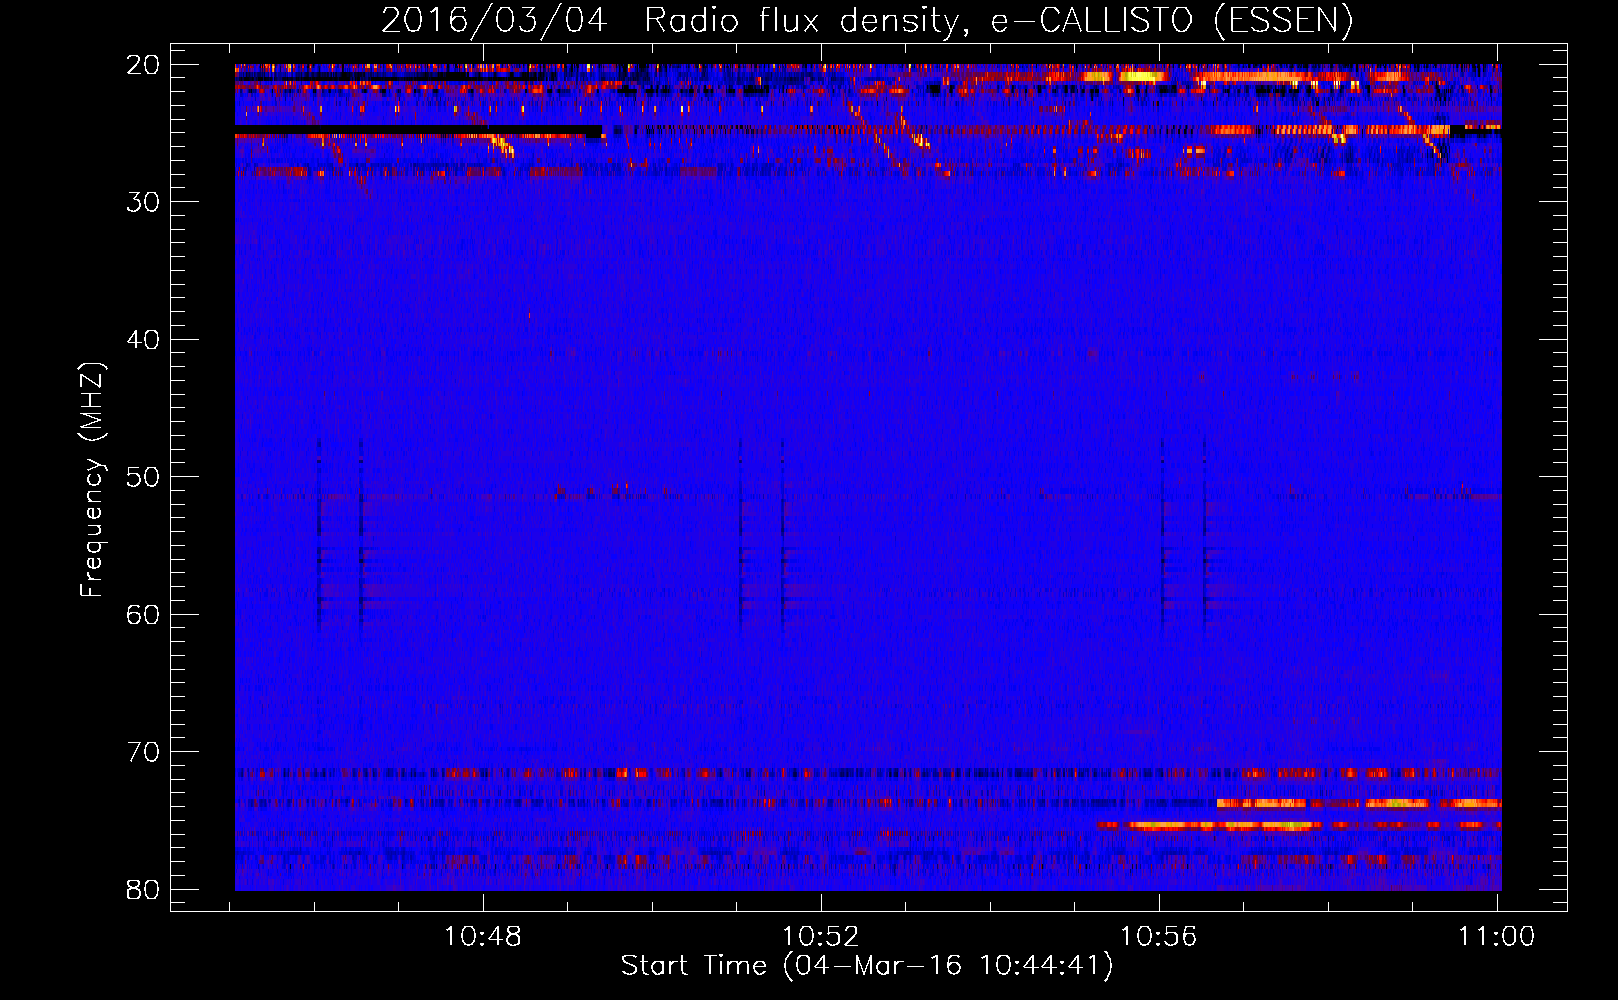The width and height of the screenshot is (1618, 1000).
Task: Click the 70 frequency tick label
Action: pyautogui.click(x=143, y=752)
